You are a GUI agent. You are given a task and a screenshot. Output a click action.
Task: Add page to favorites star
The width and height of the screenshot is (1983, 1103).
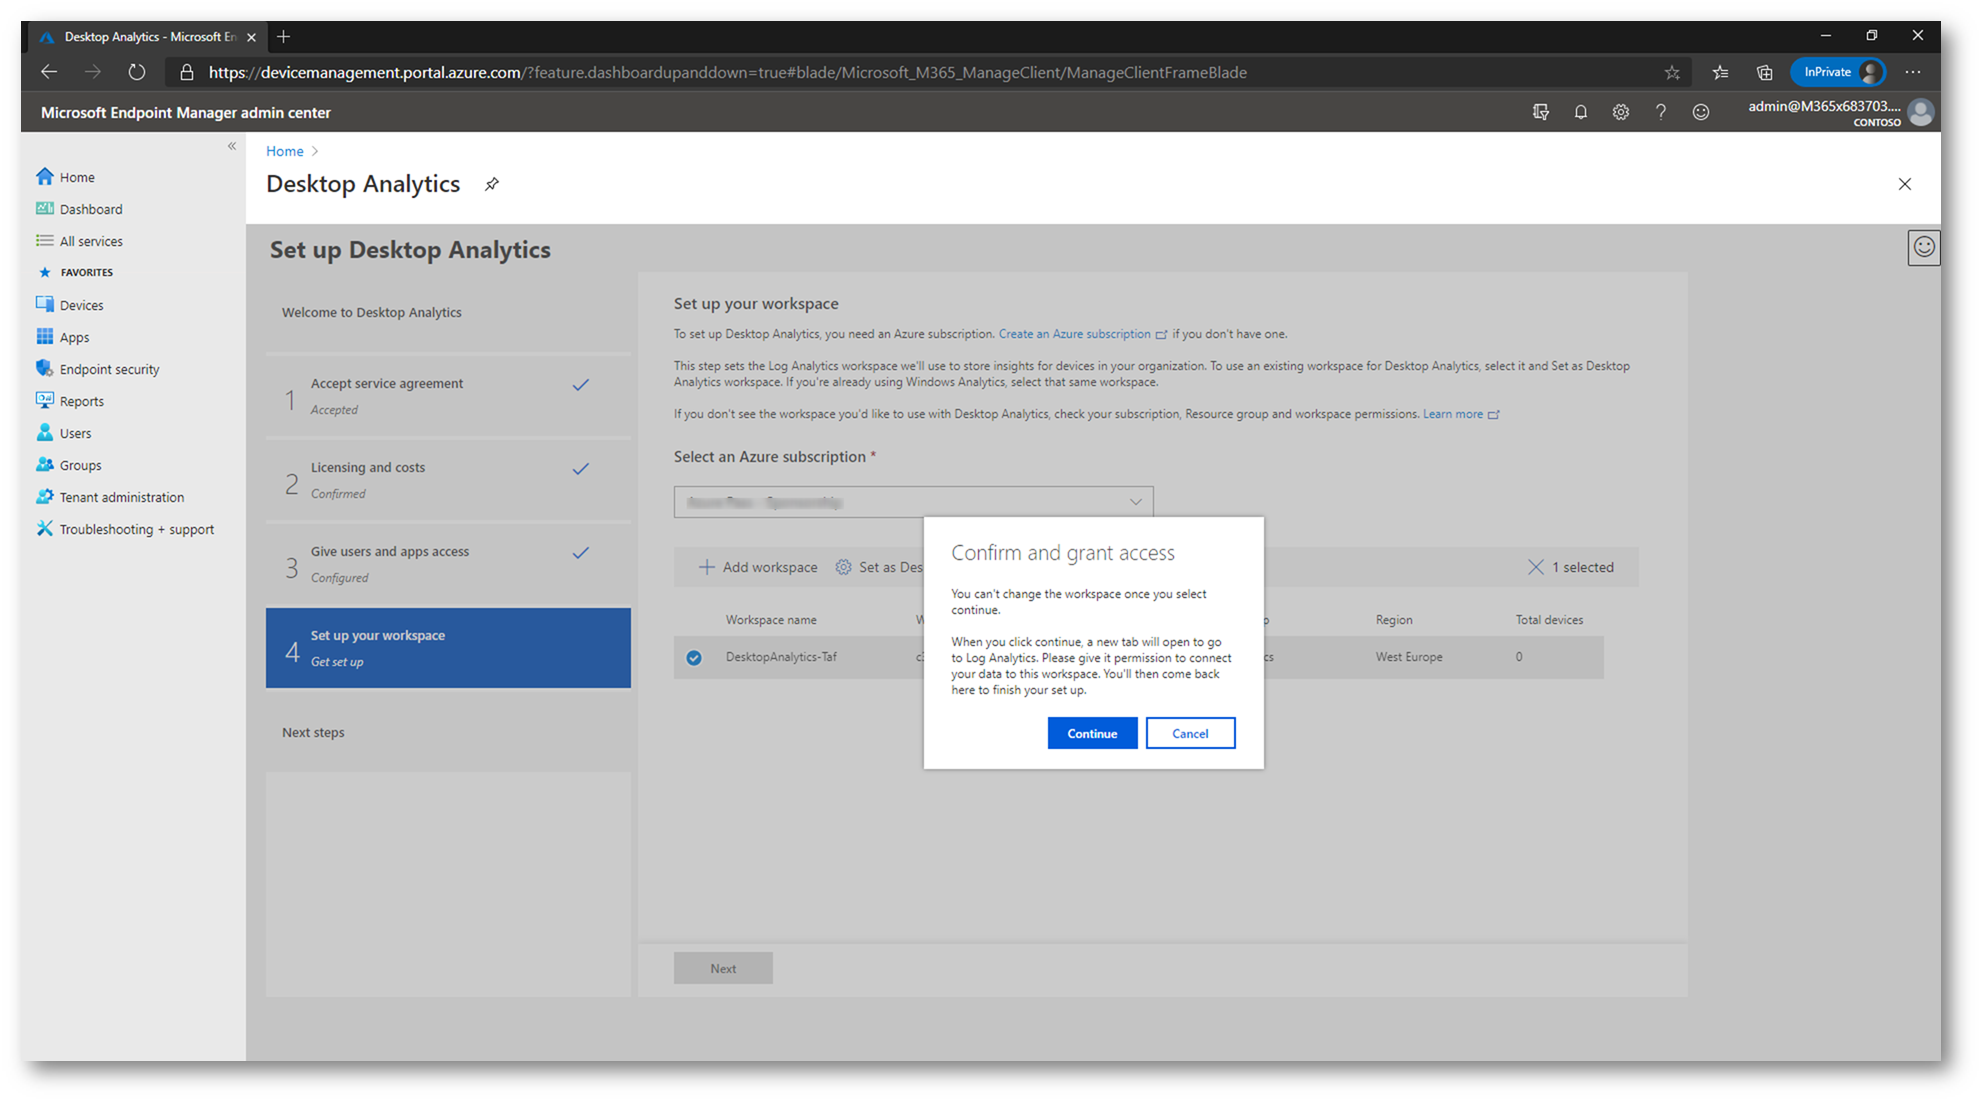click(1671, 72)
